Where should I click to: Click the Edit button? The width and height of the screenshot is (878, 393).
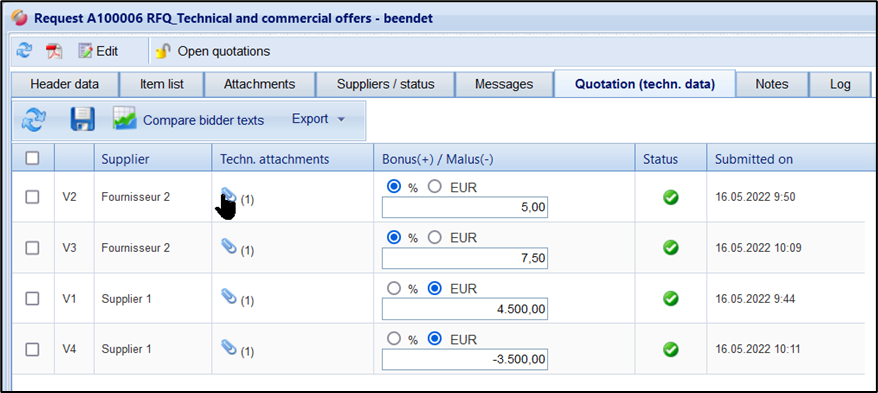[98, 52]
